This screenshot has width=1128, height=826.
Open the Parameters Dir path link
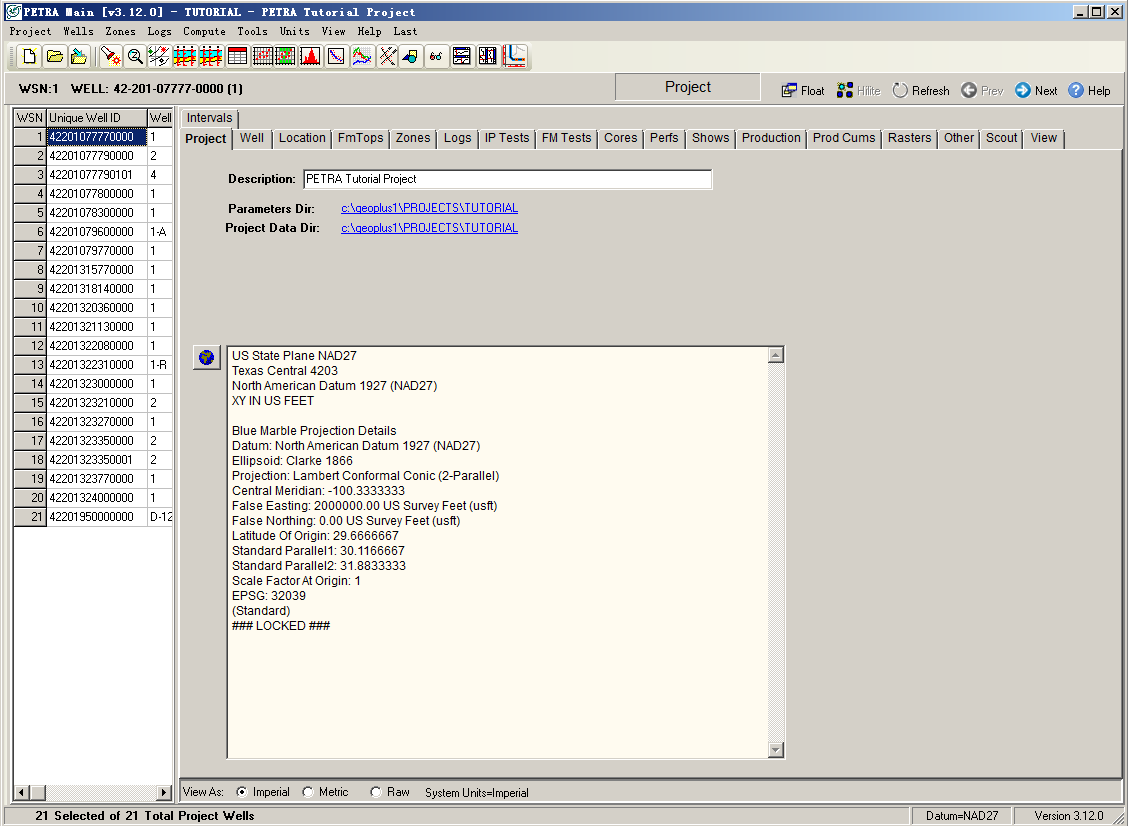pyautogui.click(x=429, y=208)
